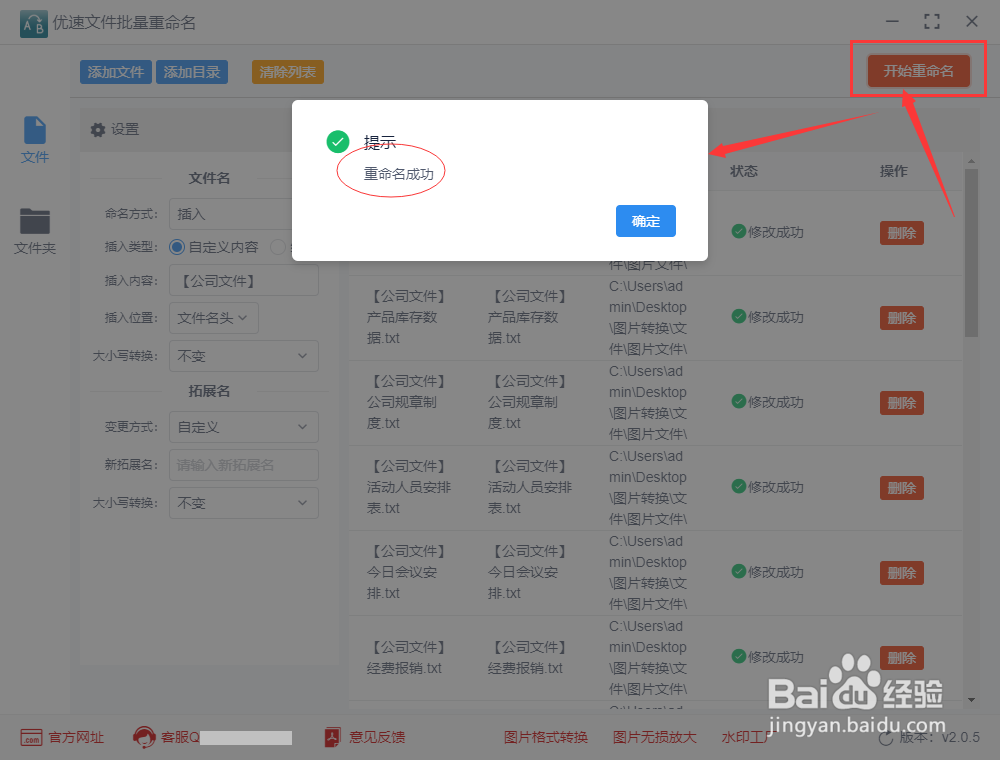This screenshot has height=760, width=1000.
Task: Click the 操作 column header
Action: click(x=893, y=171)
